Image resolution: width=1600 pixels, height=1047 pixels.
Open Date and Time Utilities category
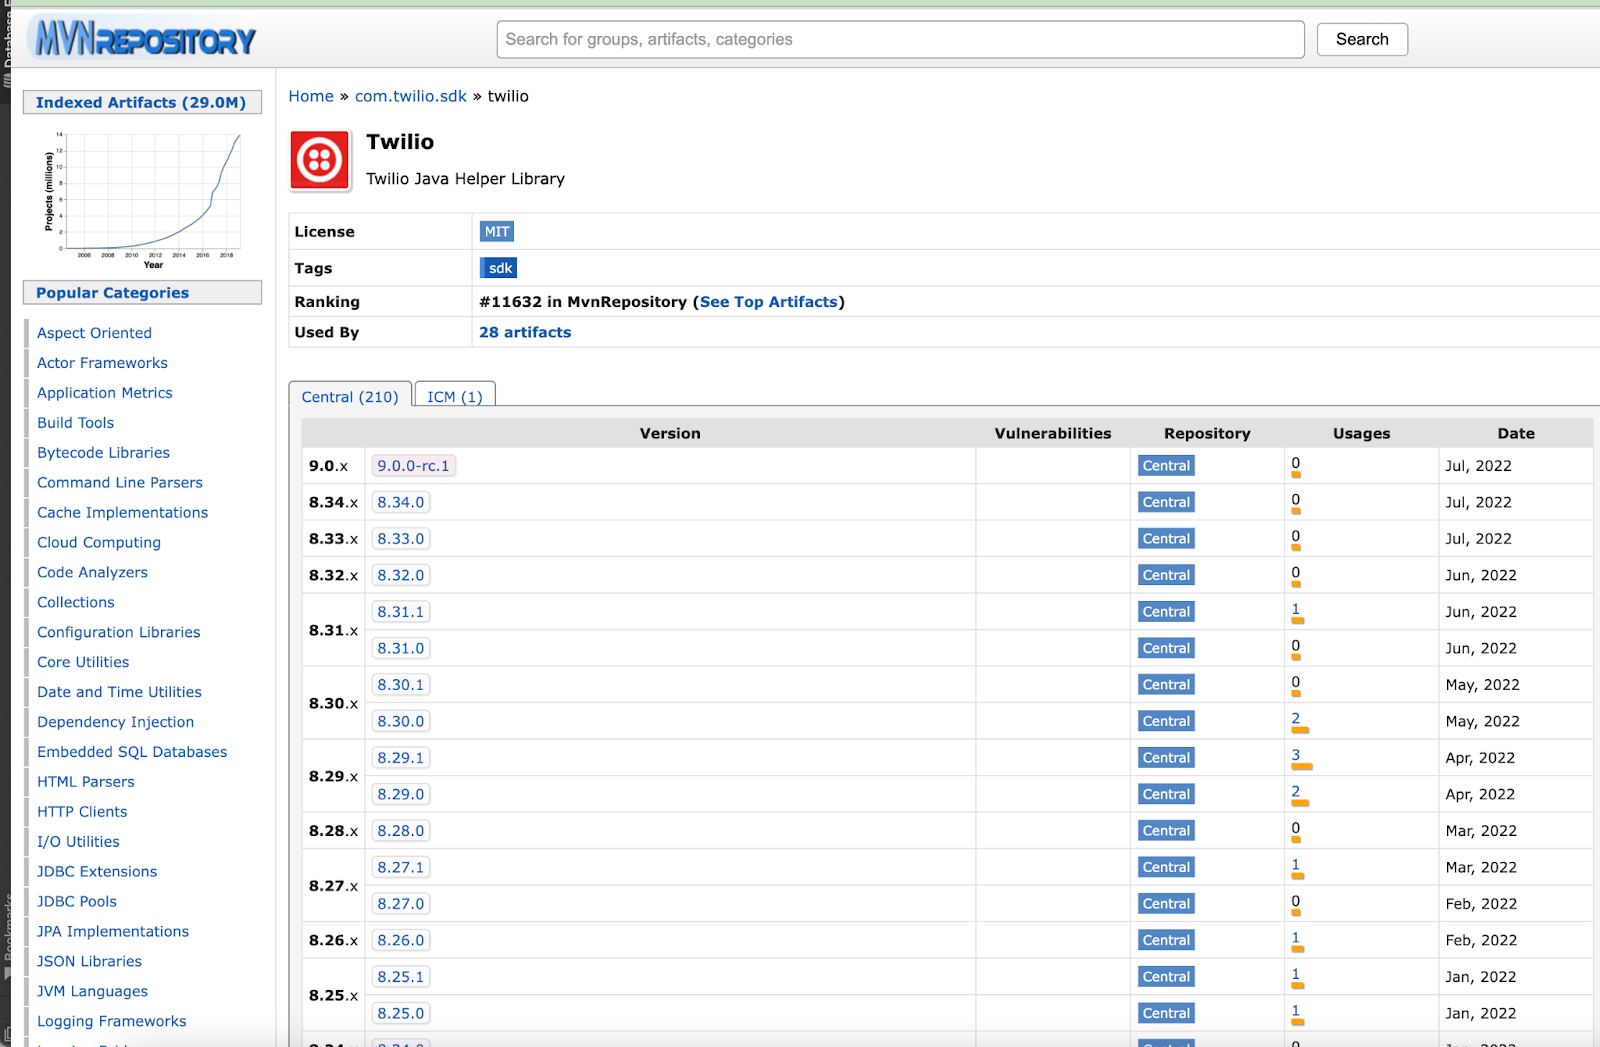[x=119, y=693]
